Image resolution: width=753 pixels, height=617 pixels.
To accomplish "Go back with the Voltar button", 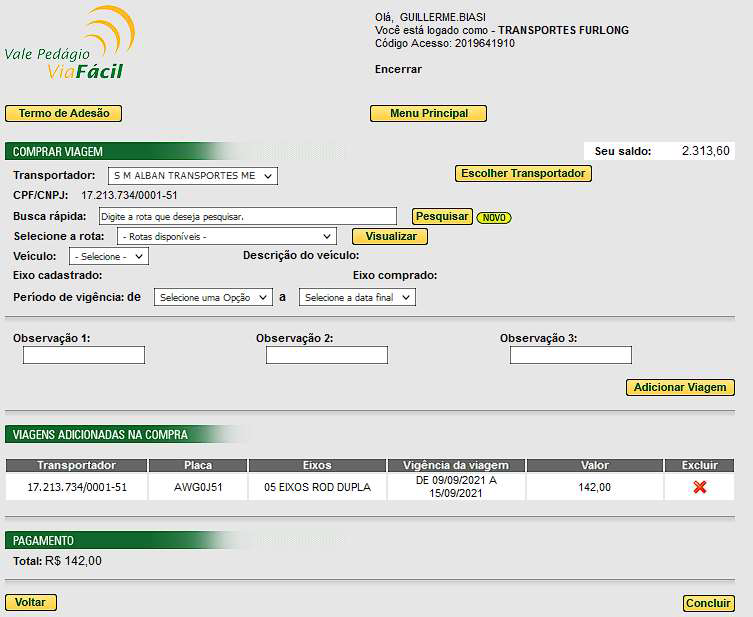I will click(31, 602).
